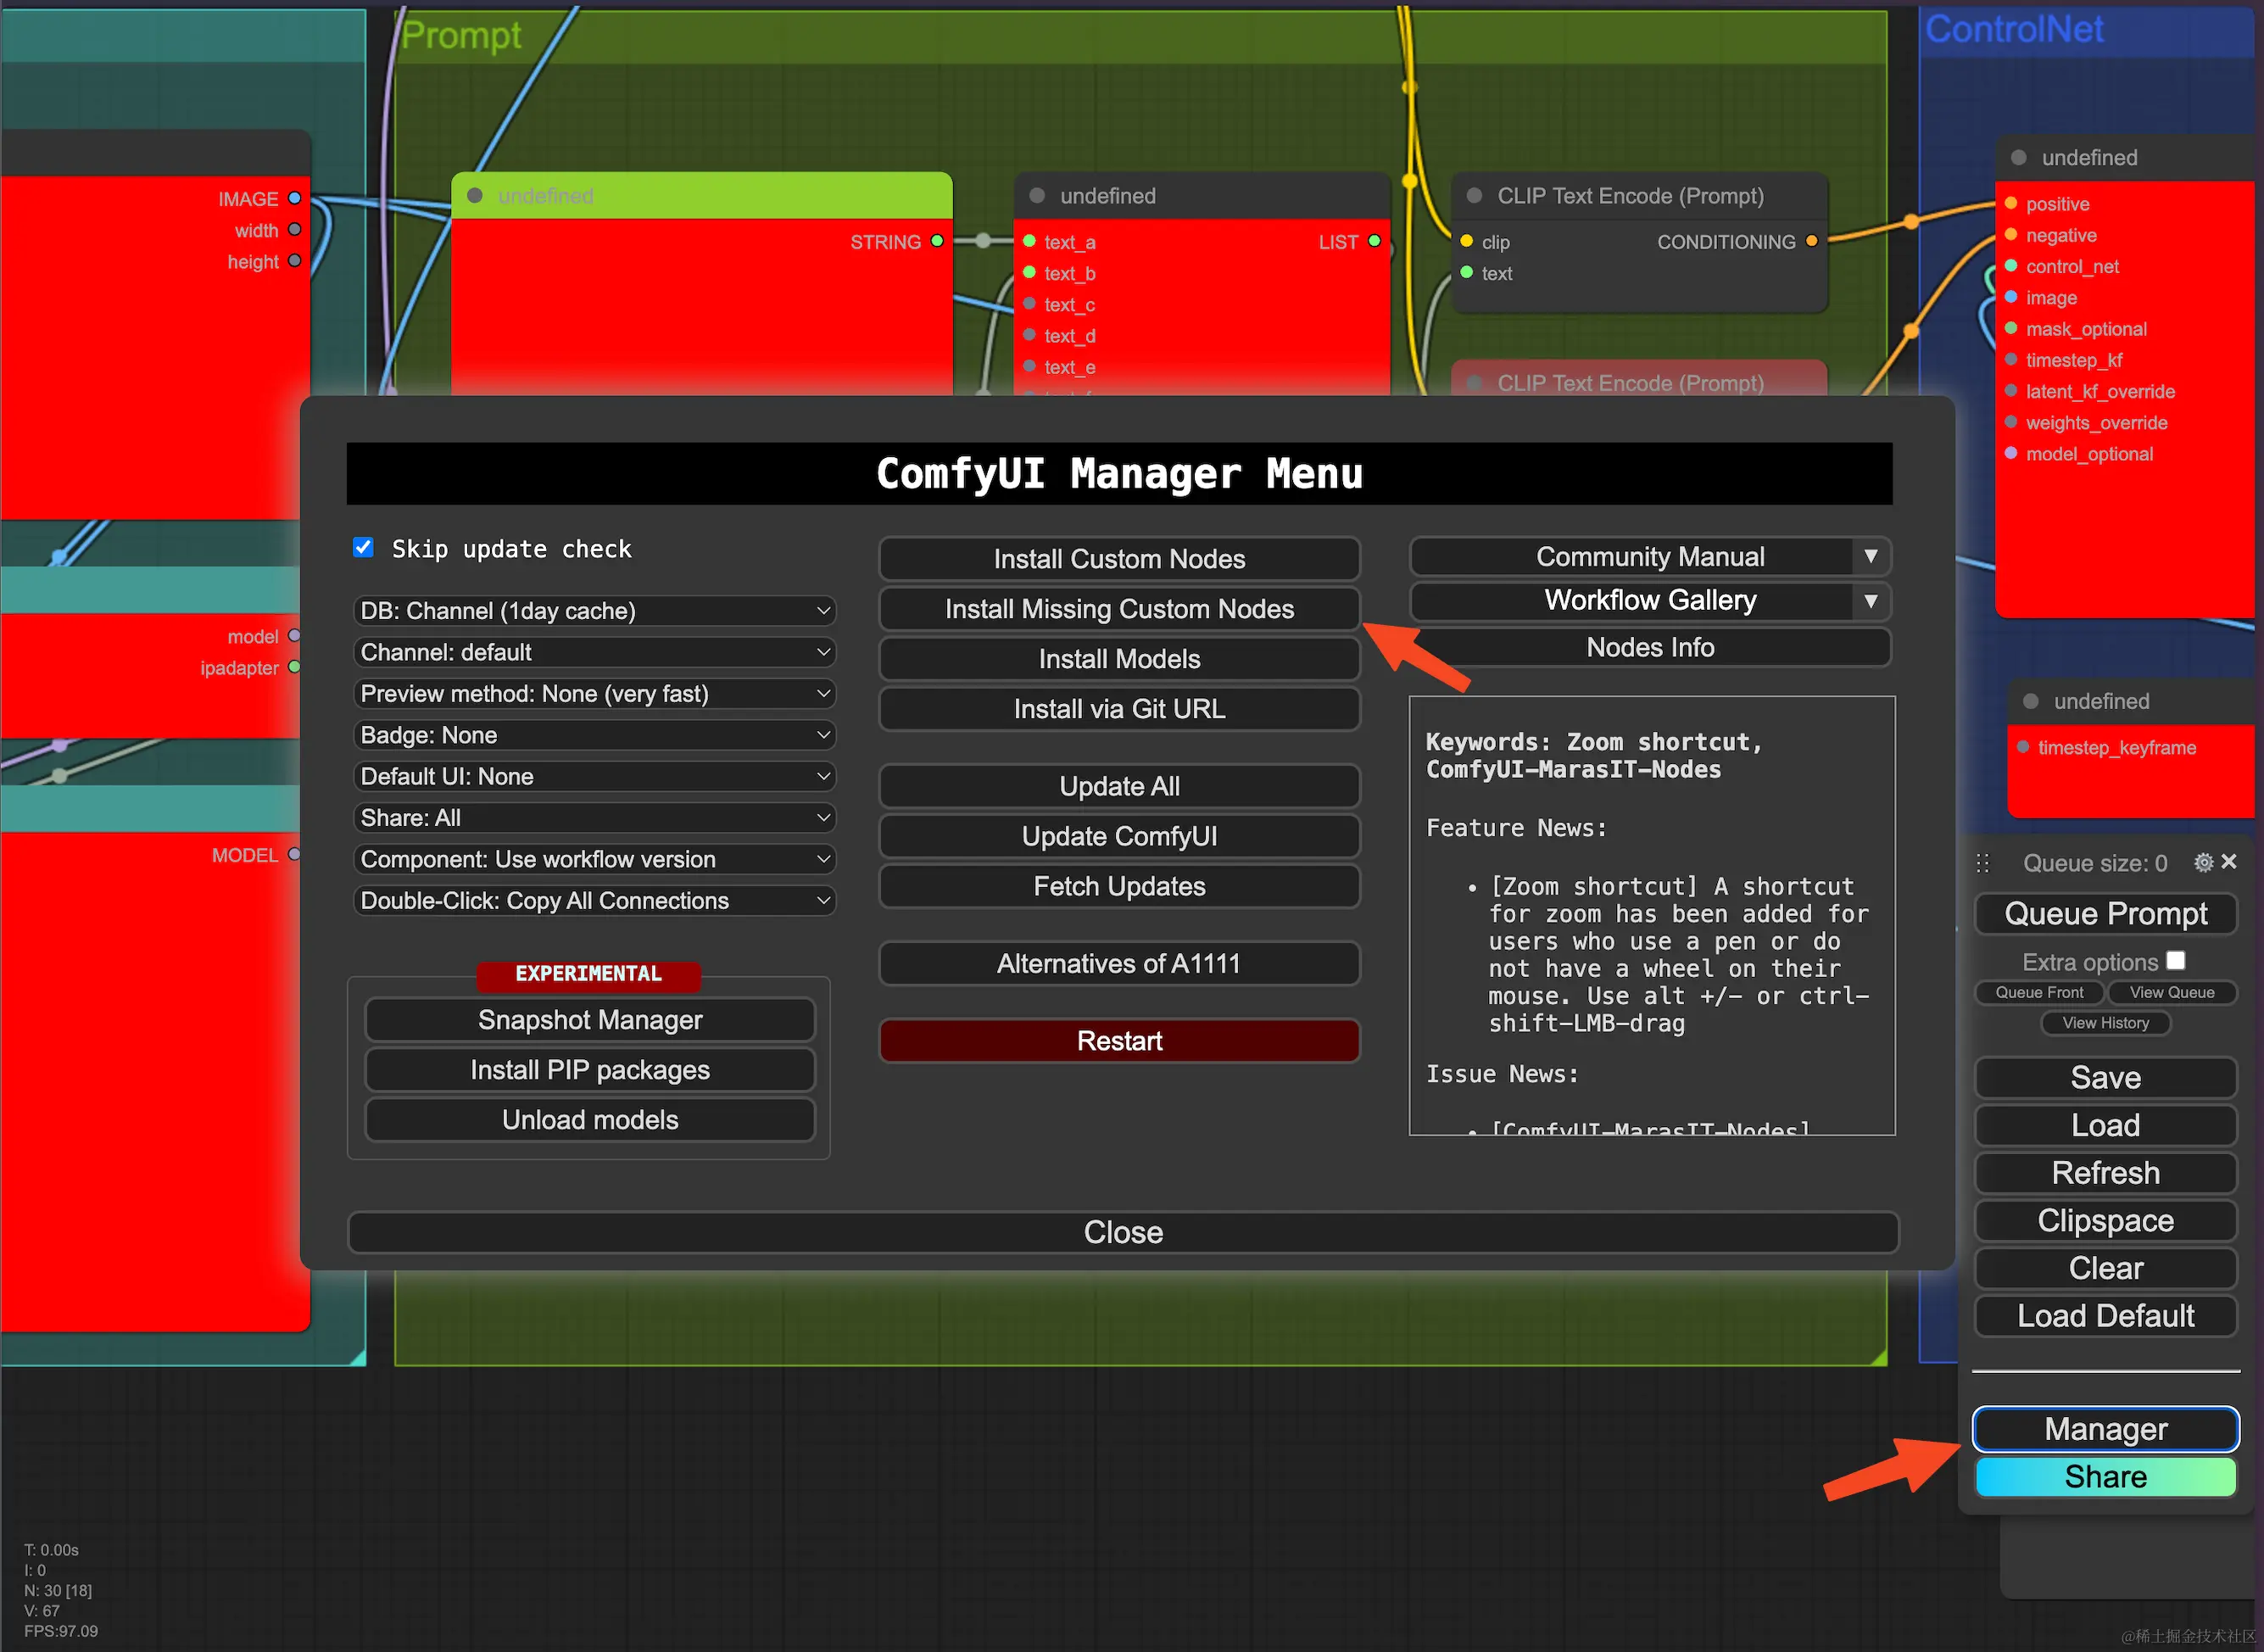
Task: Click Unload models button
Action: (x=590, y=1120)
